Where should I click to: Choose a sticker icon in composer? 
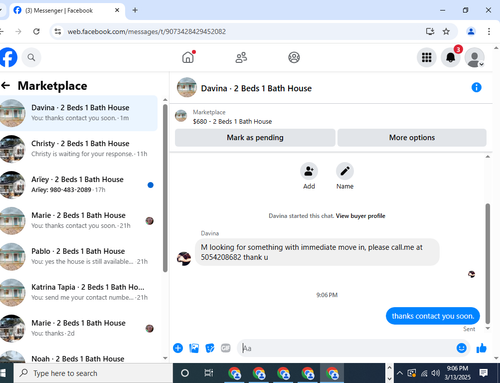(210, 348)
